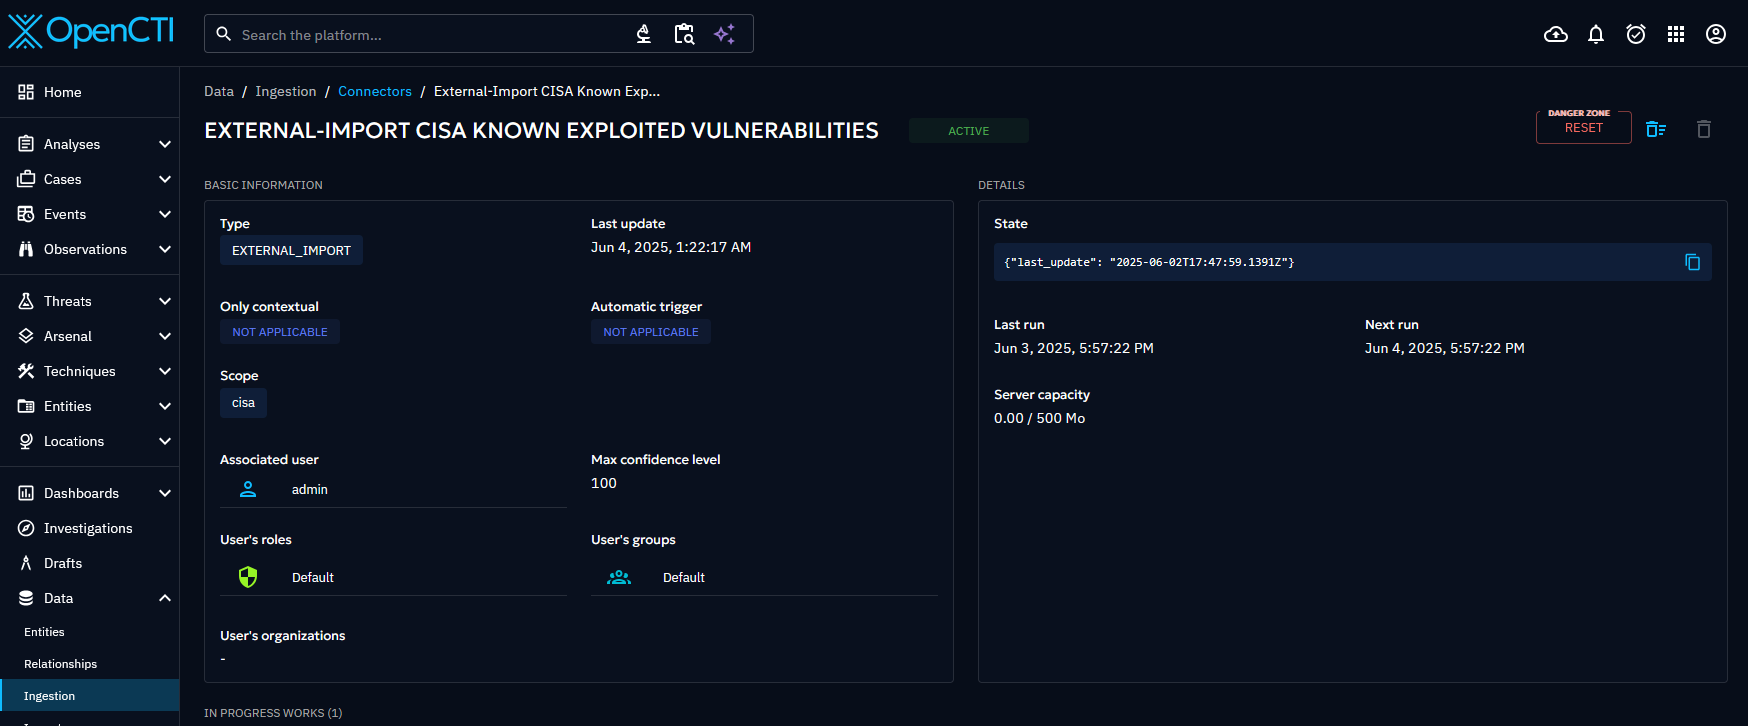Open the Default user's role link
The image size is (1748, 726).
(393, 577)
